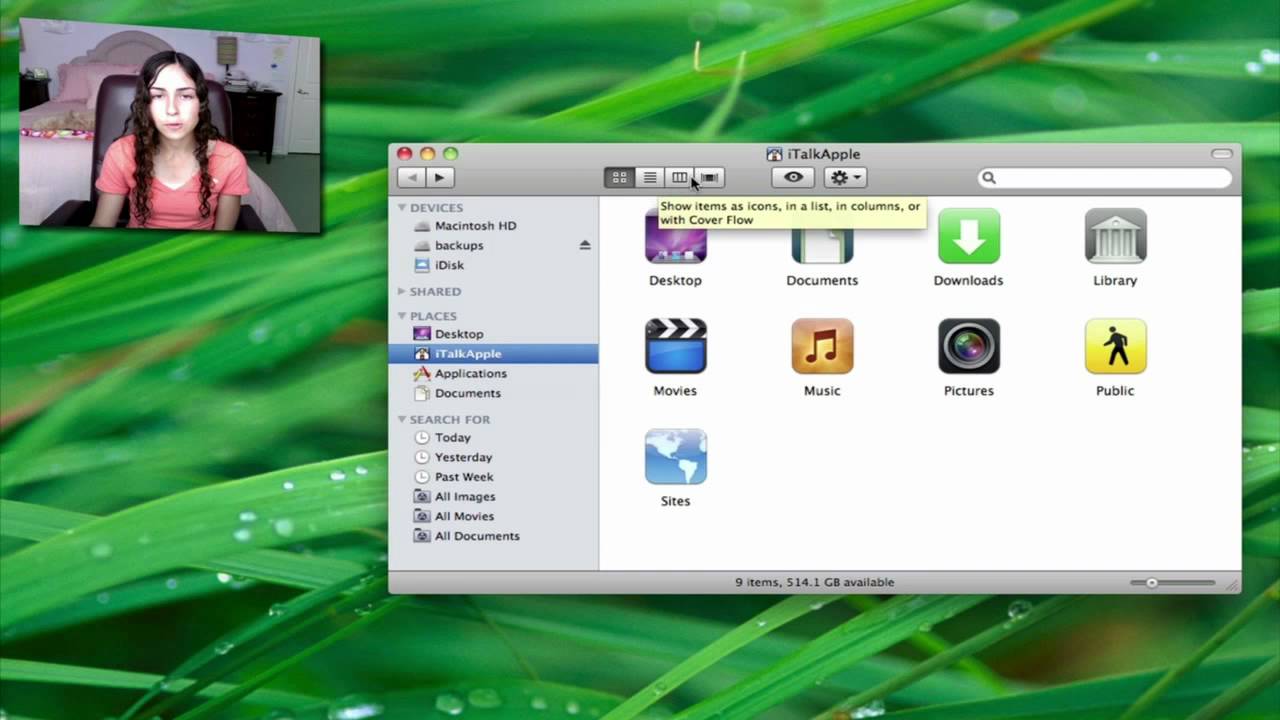
Task: Select iTalkApple home in sidebar
Action: pyautogui.click(x=493, y=353)
